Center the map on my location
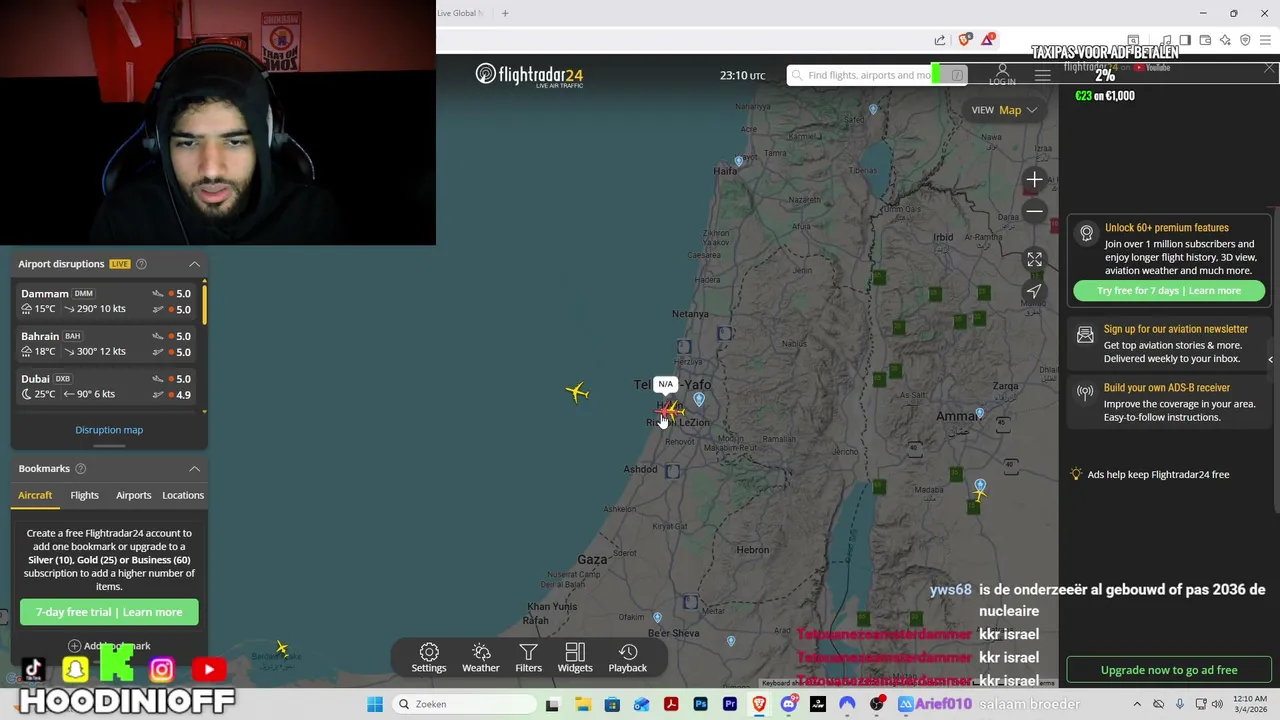Image resolution: width=1280 pixels, height=720 pixels. (x=1034, y=291)
